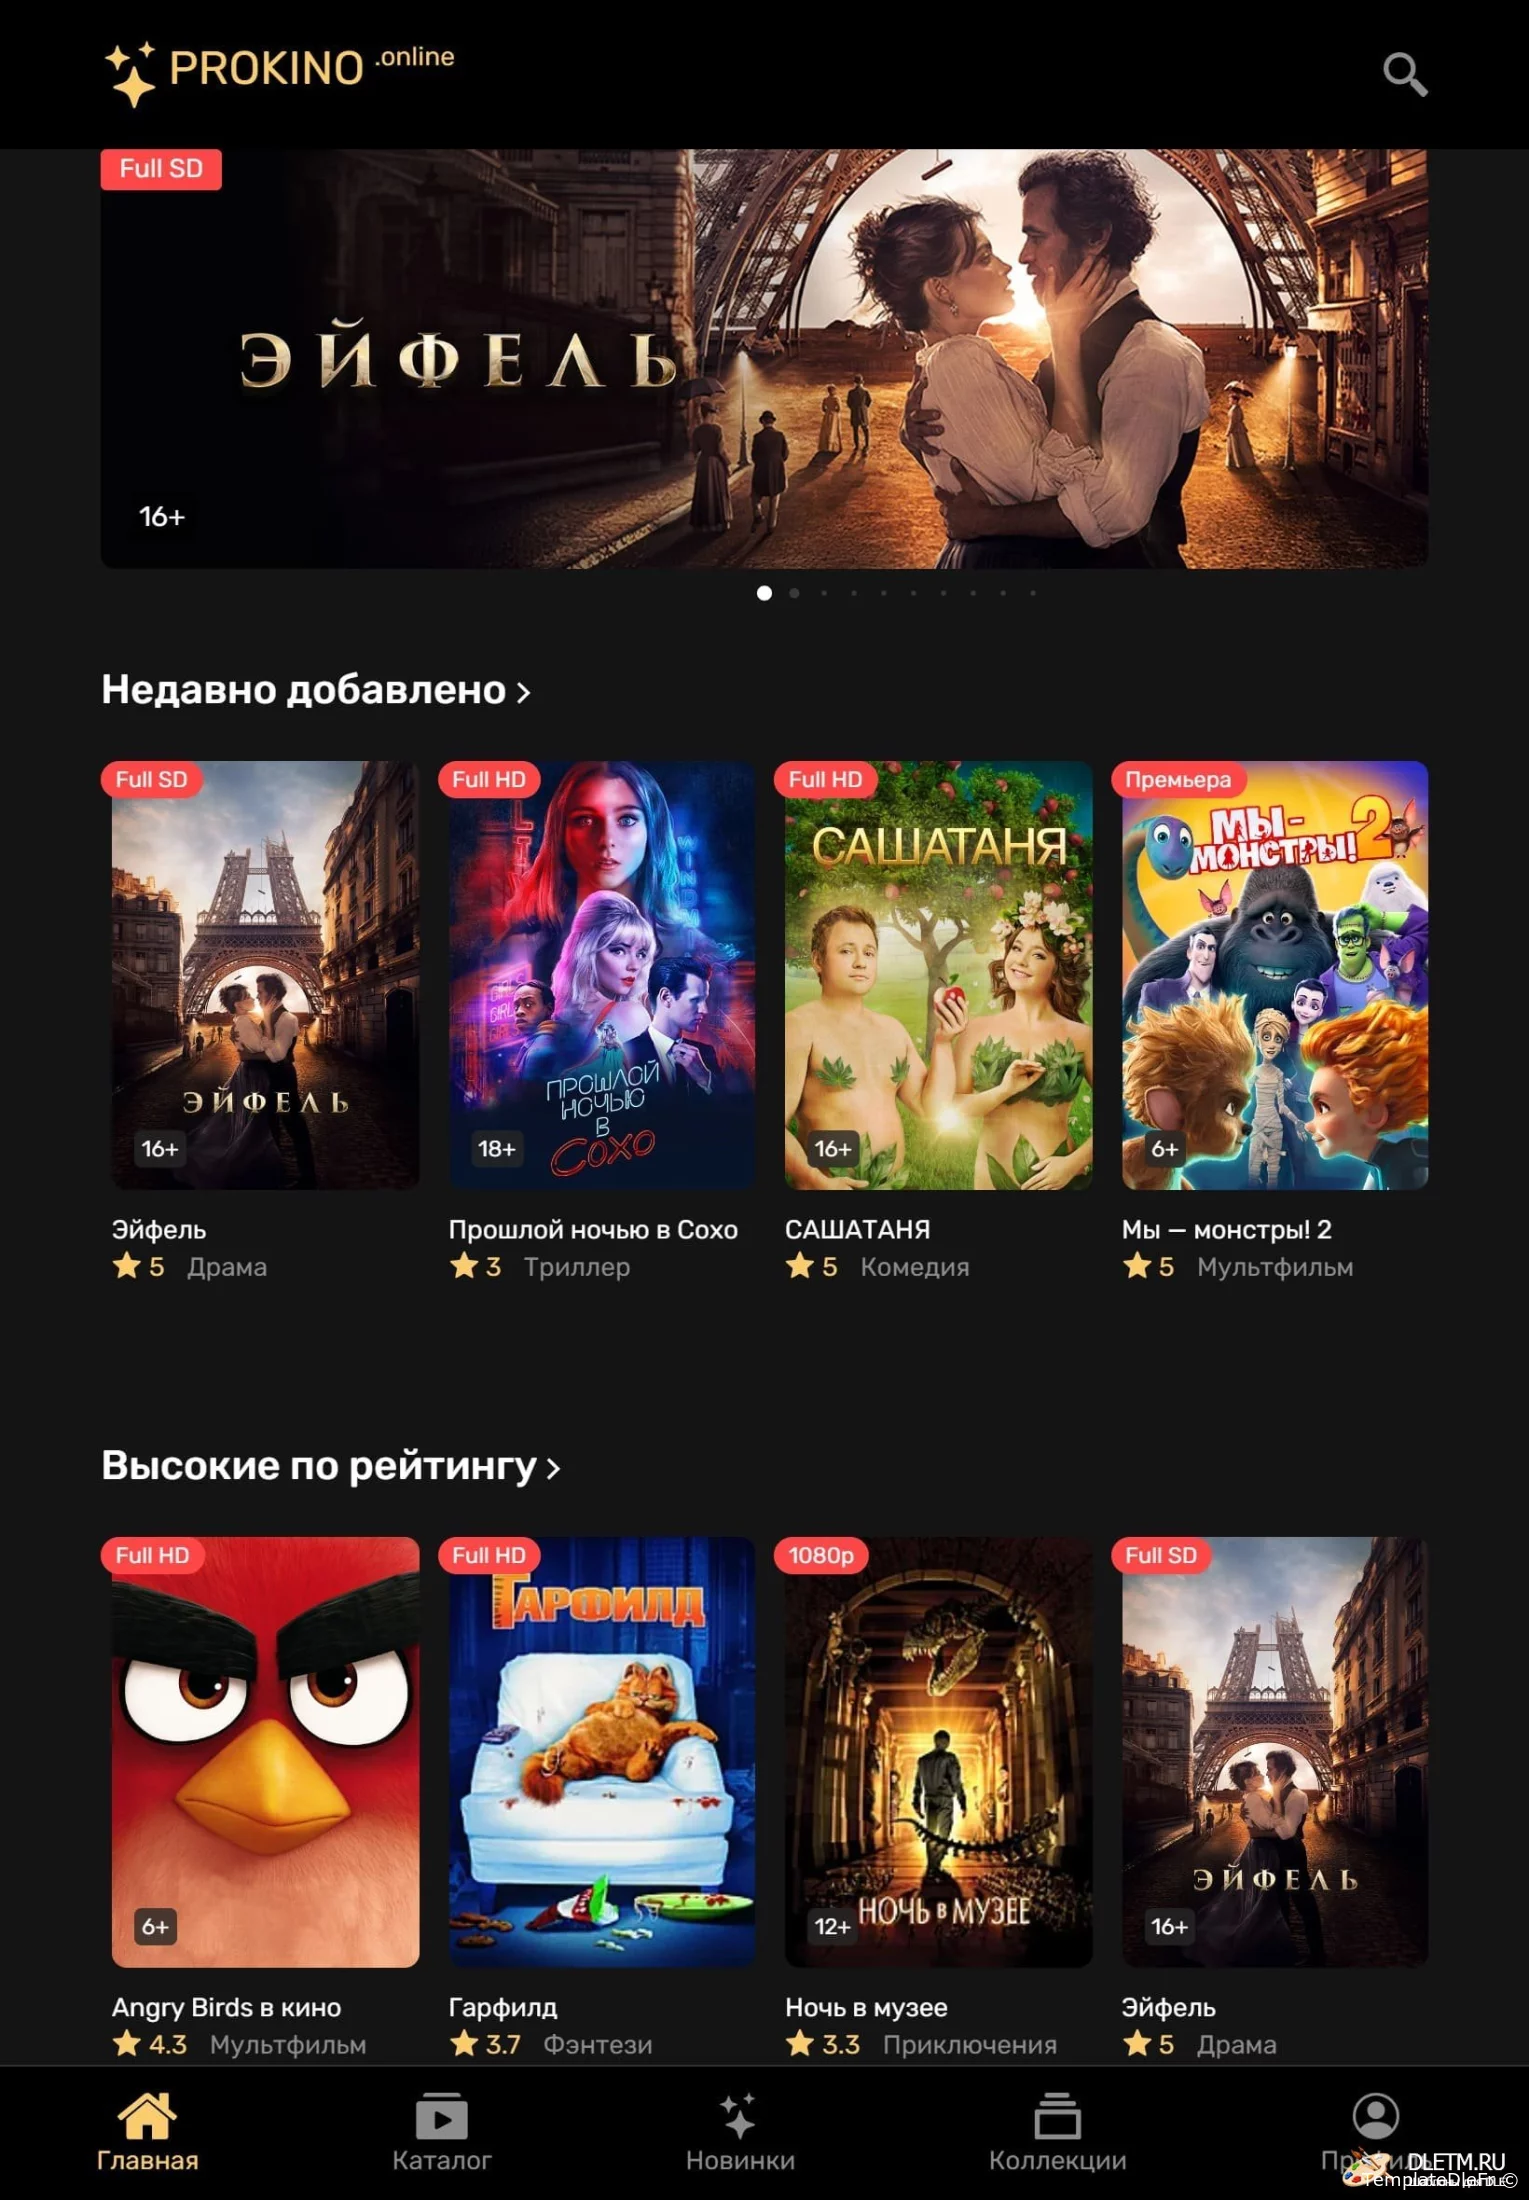
Task: Open the profile person icon
Action: pos(1375,2114)
